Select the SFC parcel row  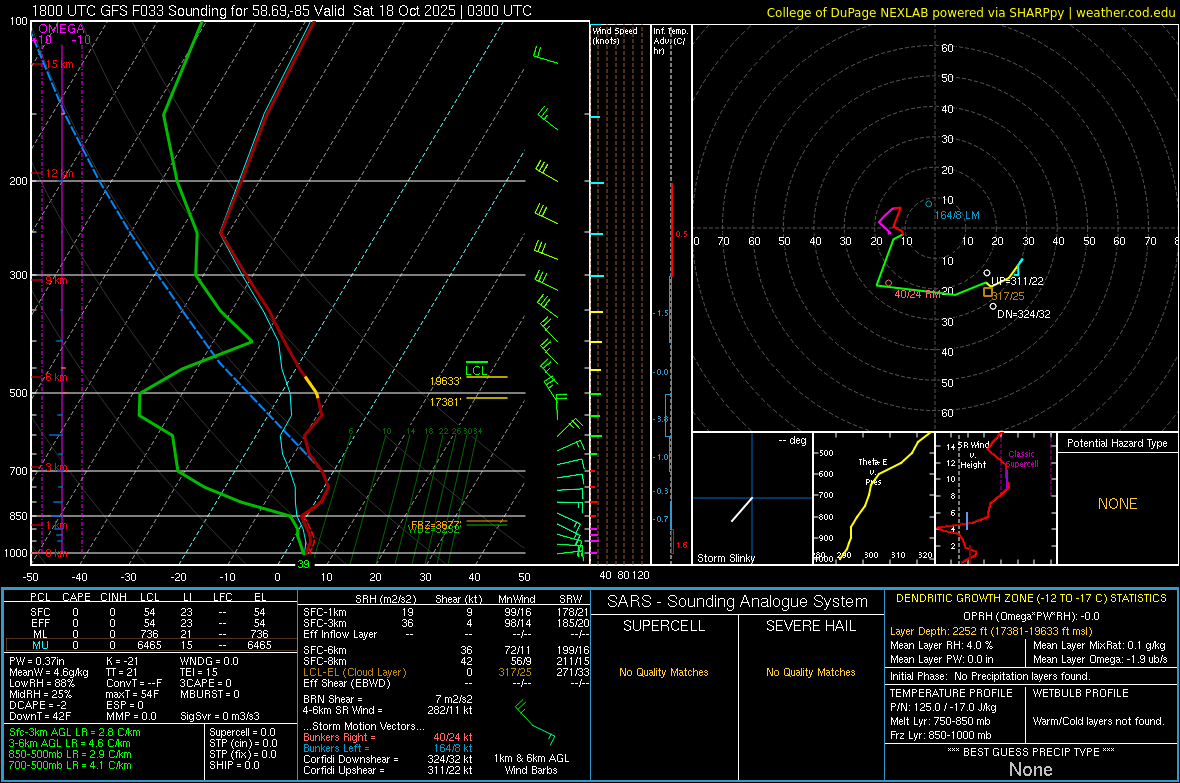click(151, 612)
